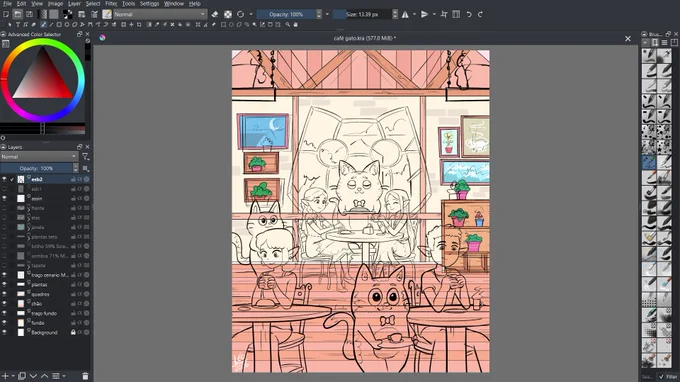The width and height of the screenshot is (680, 382).
Task: Open an existing document via the toolbar
Action: (x=17, y=14)
